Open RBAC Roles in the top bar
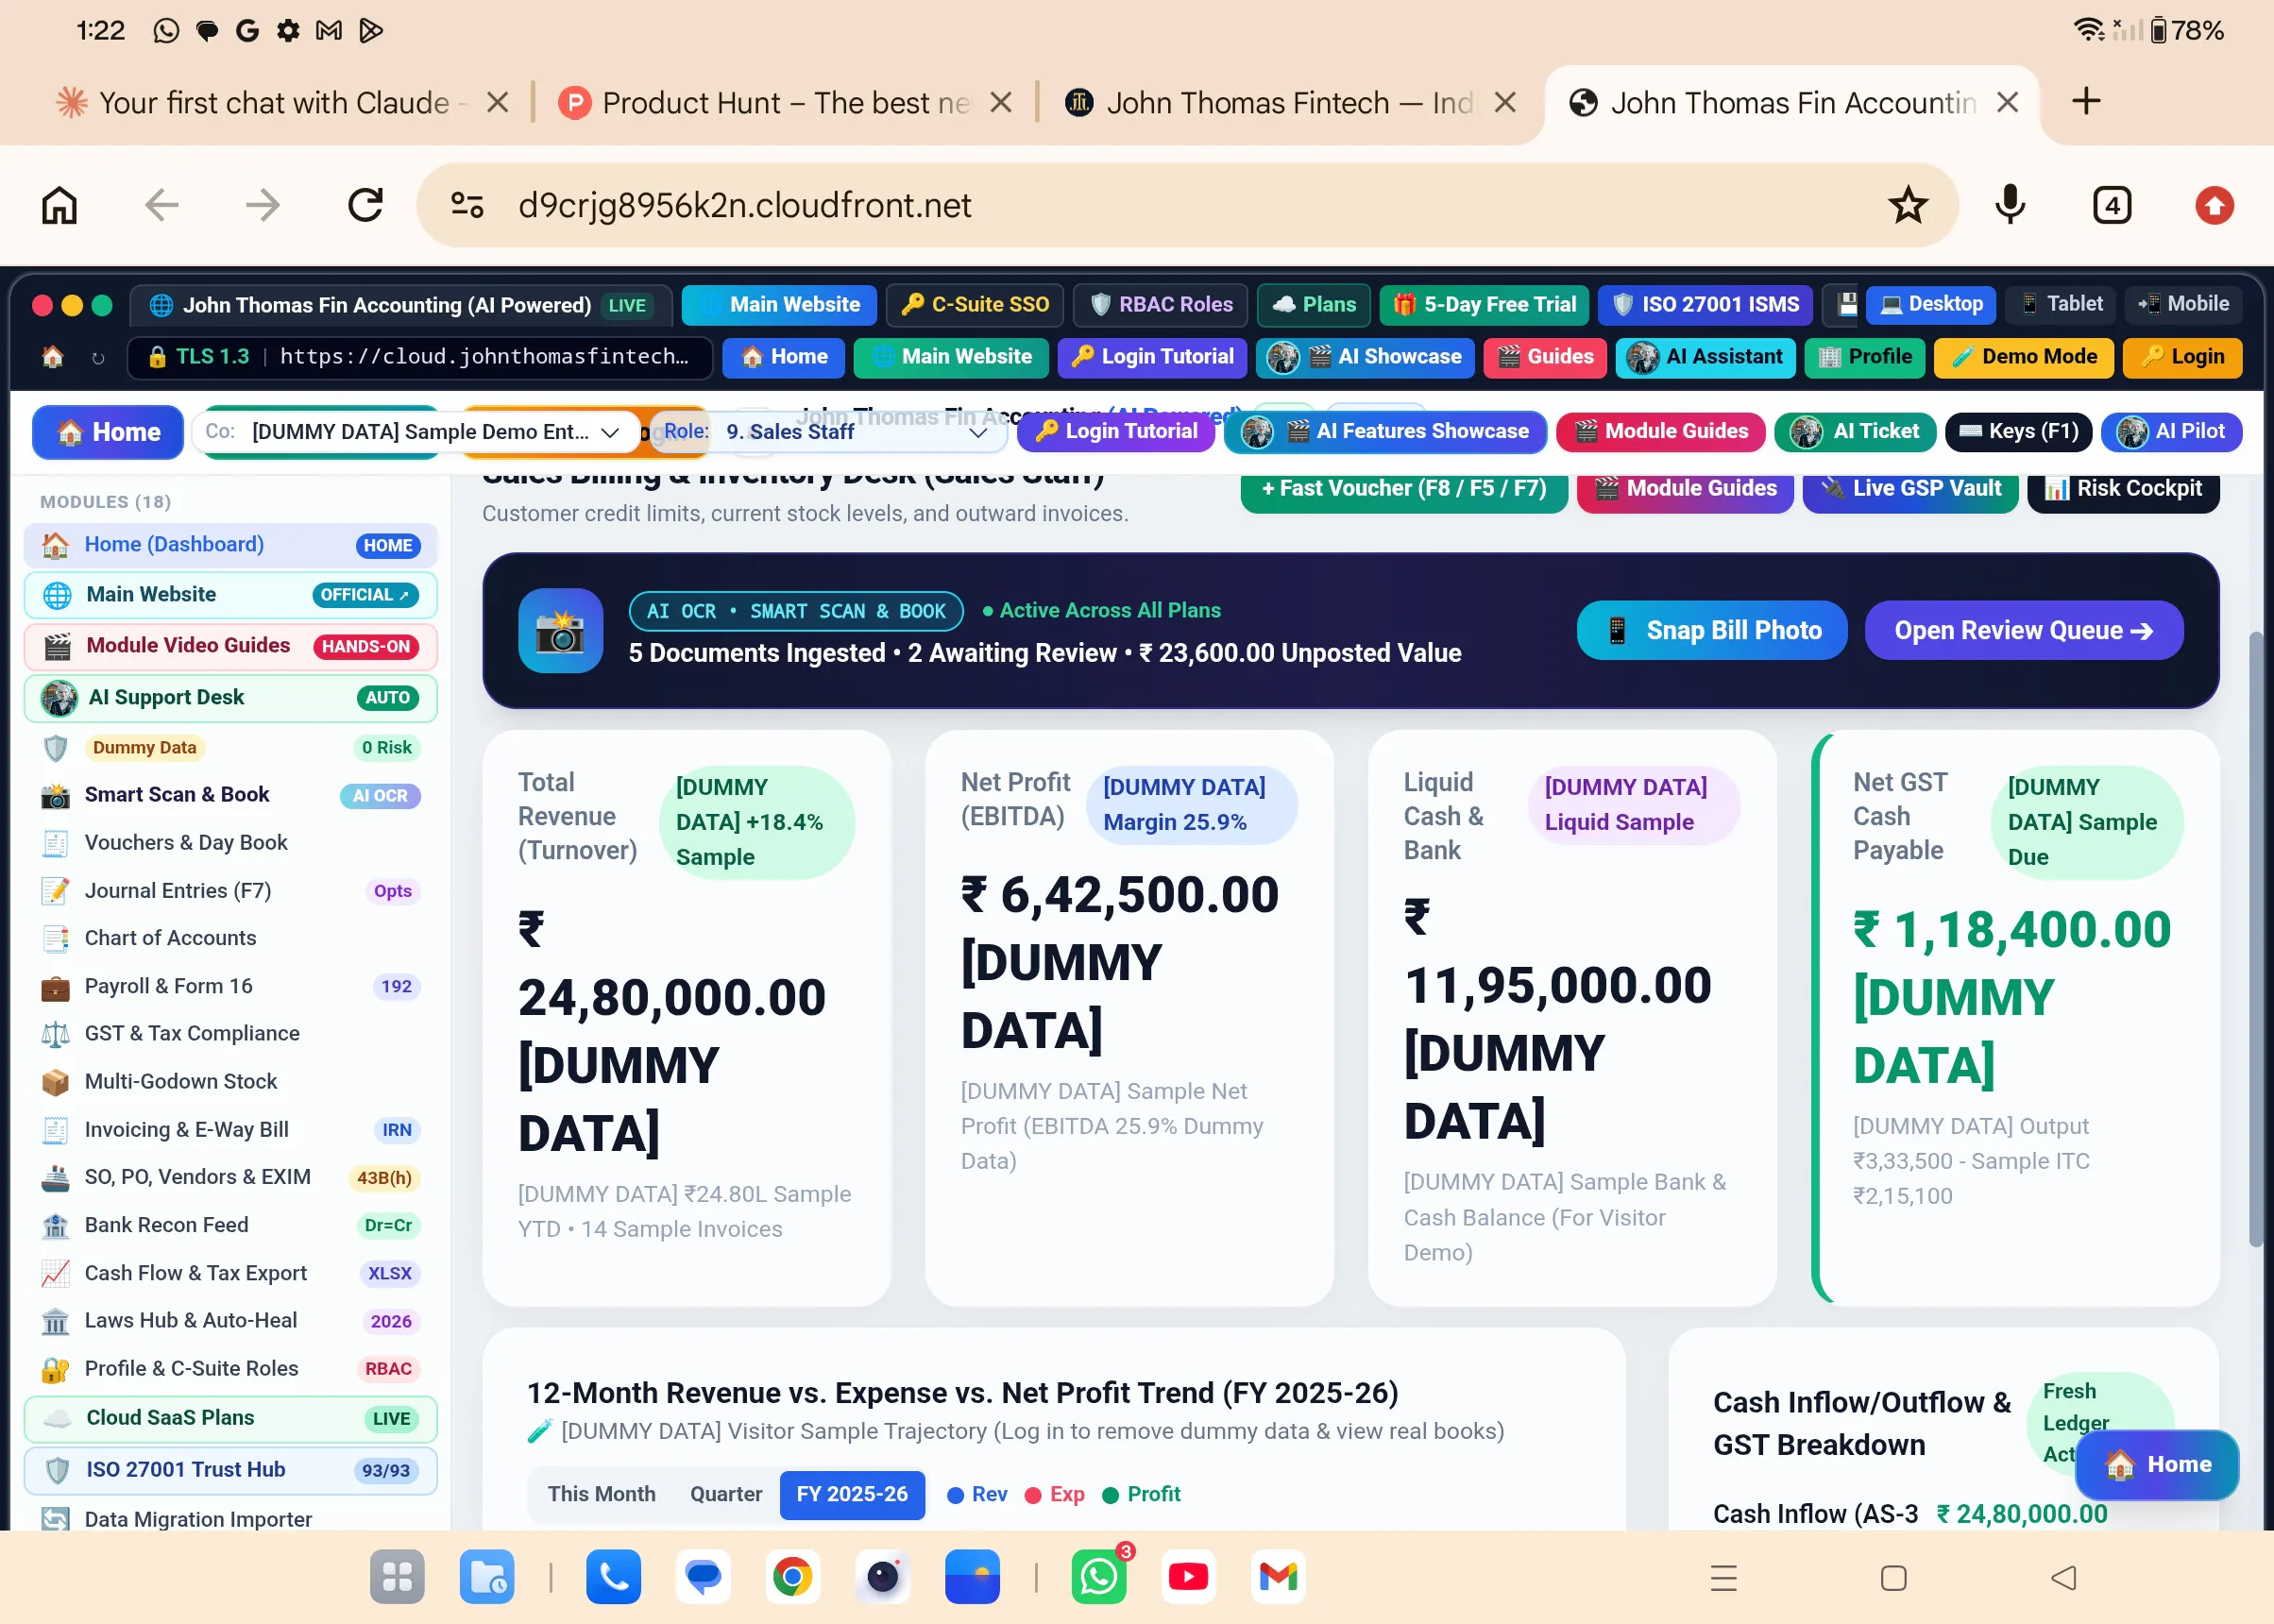 (x=1160, y=305)
